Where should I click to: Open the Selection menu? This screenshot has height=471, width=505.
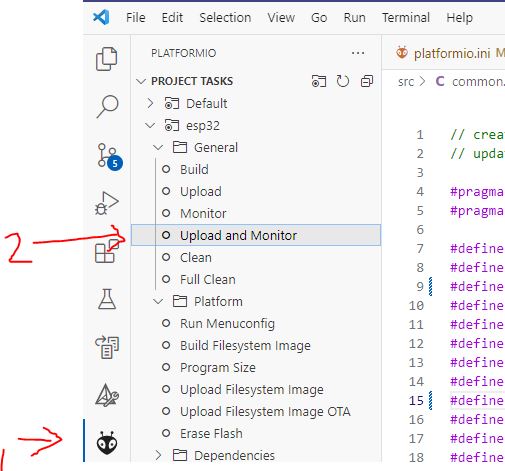pyautogui.click(x=225, y=18)
